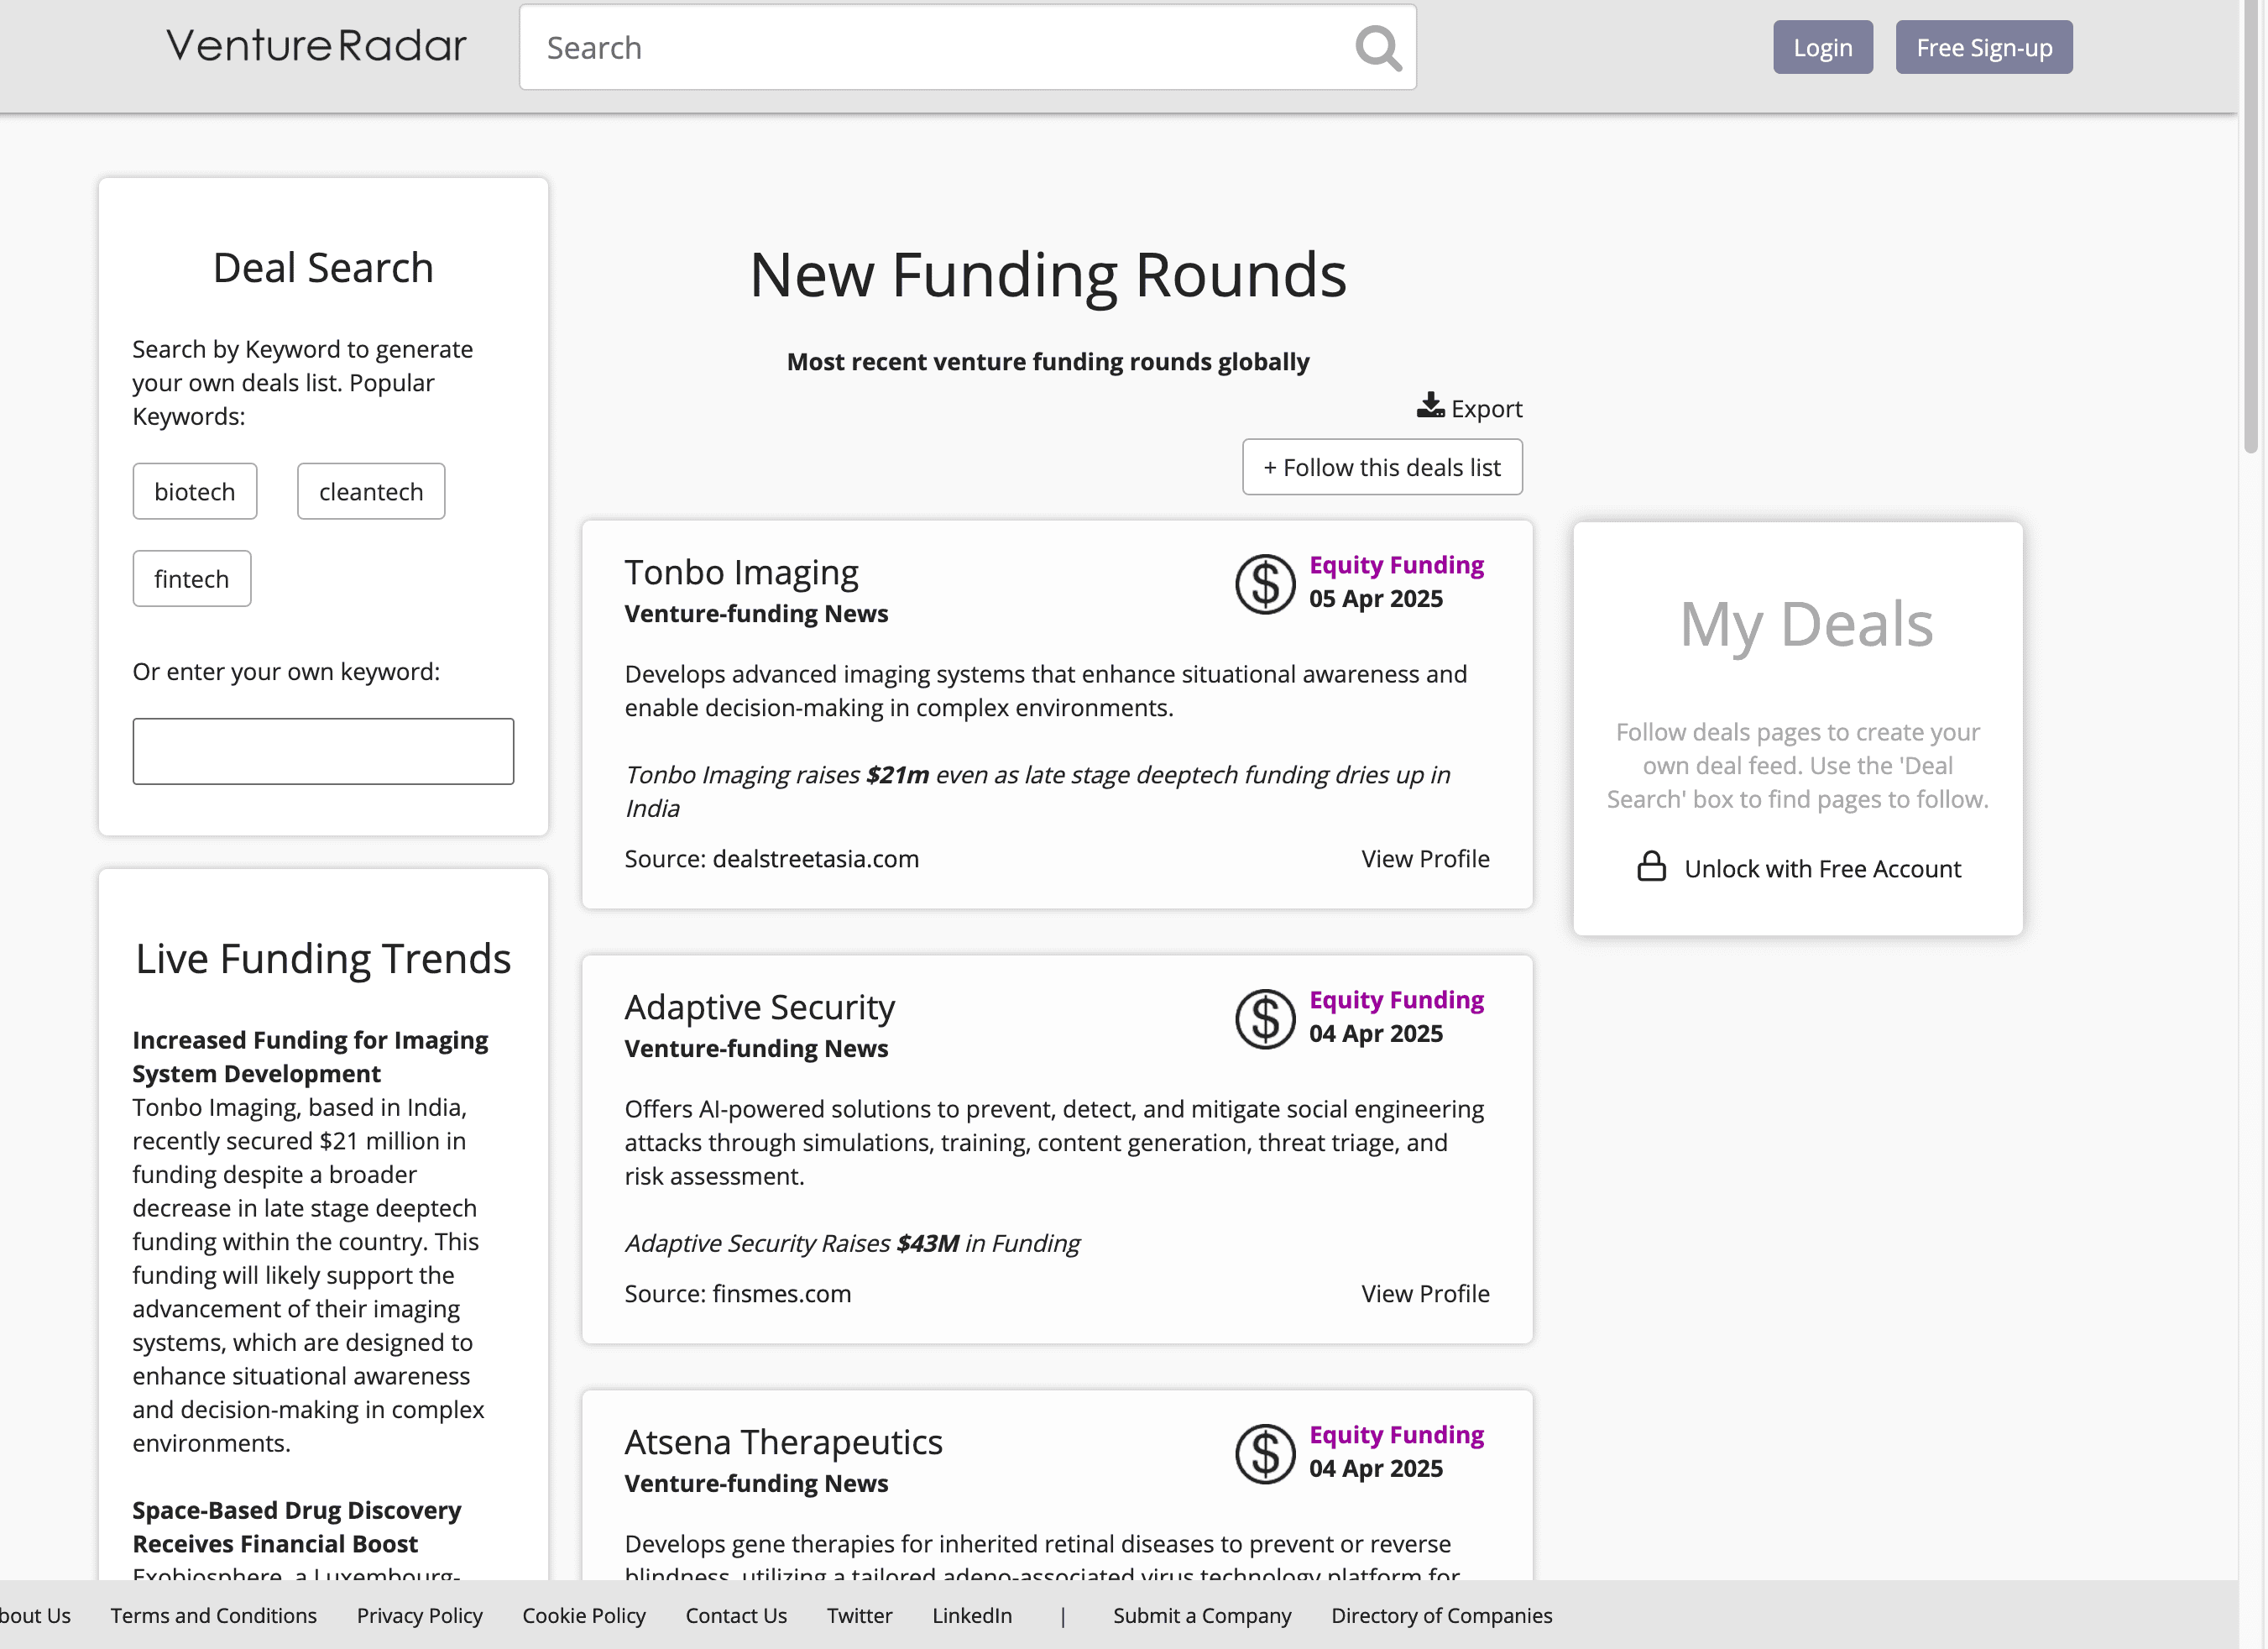This screenshot has height=1649, width=2268.
Task: Open Submit a Company footer link
Action: point(1202,1615)
